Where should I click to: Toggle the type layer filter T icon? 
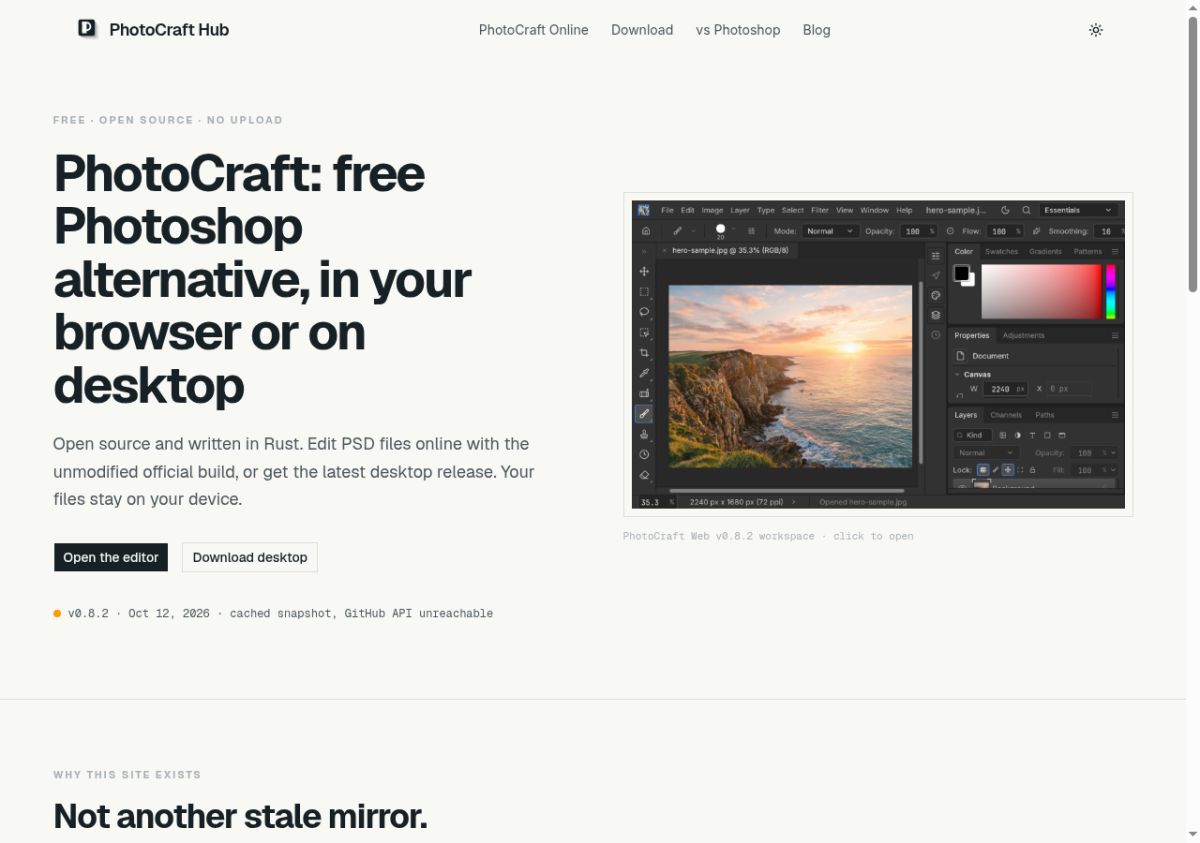pyautogui.click(x=1032, y=435)
